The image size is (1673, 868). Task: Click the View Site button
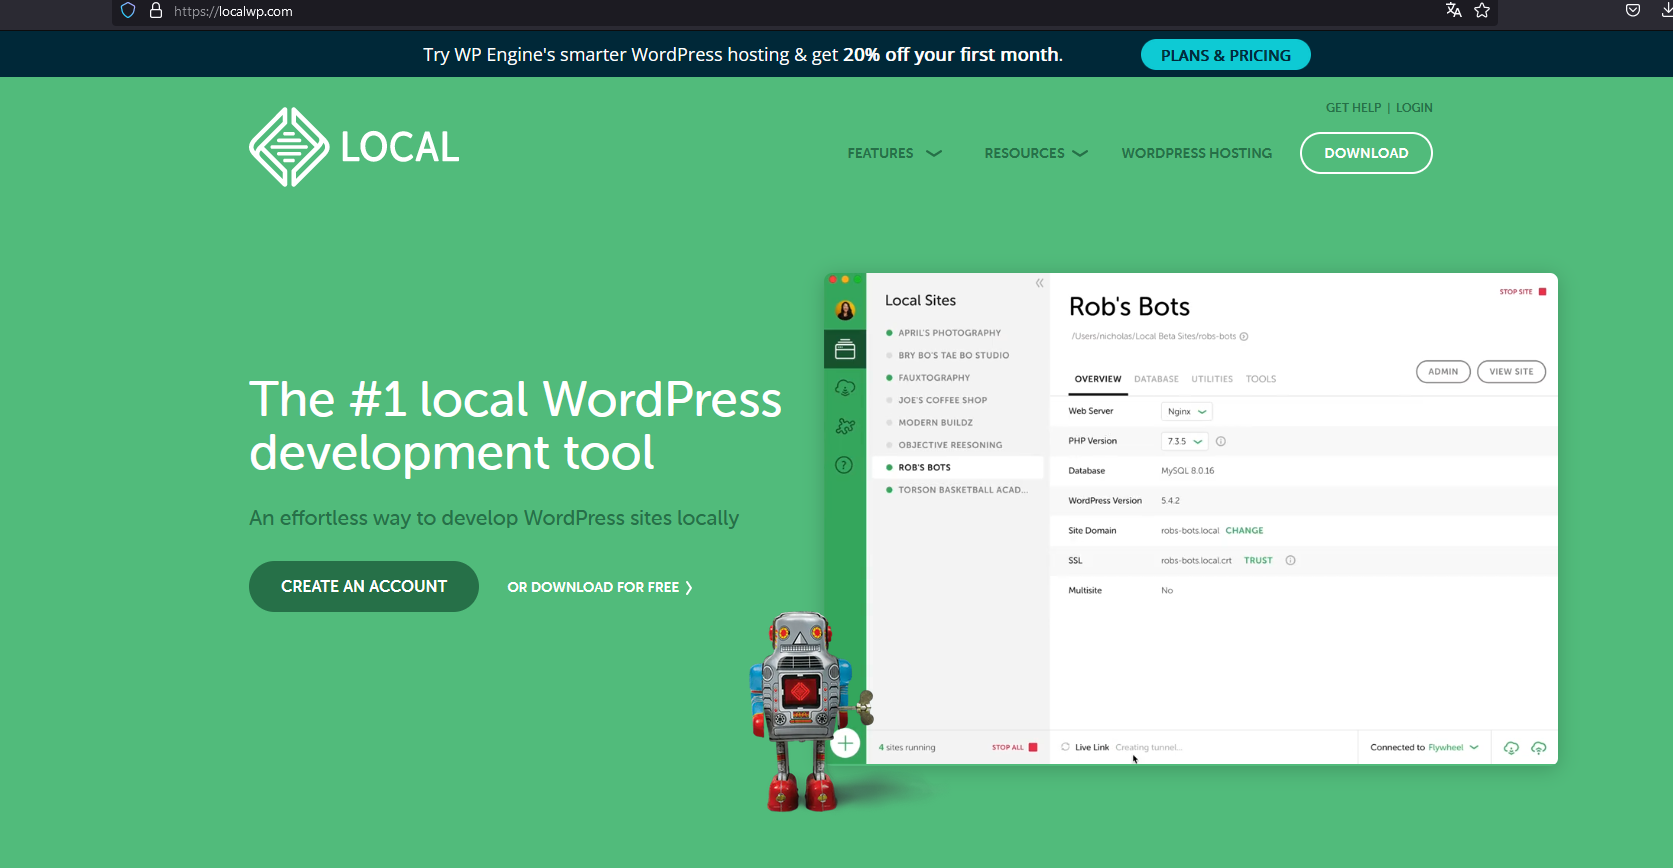[x=1511, y=371]
